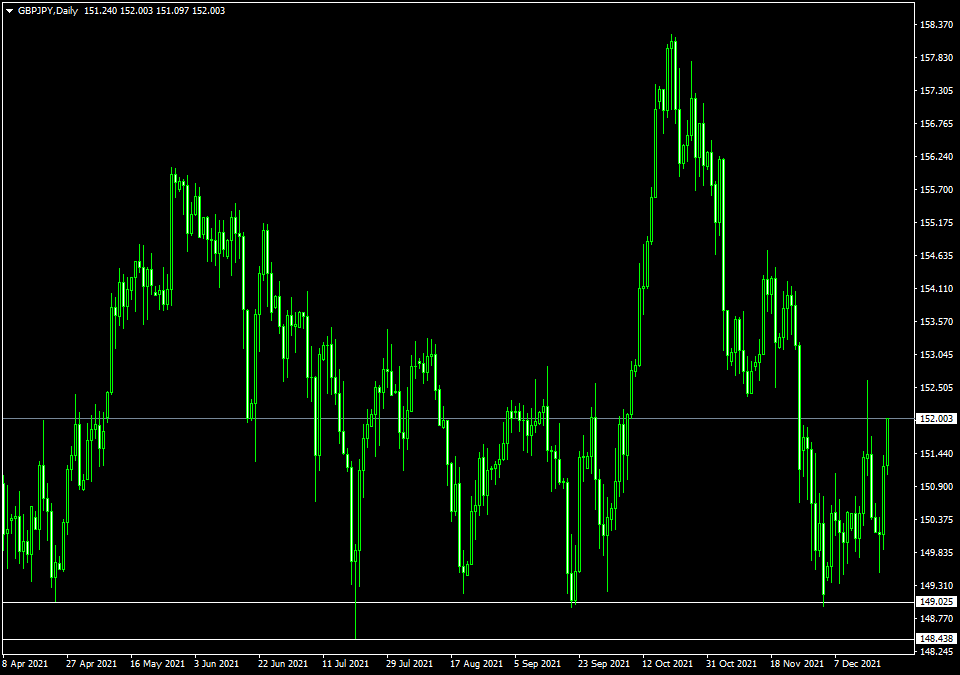The image size is (960, 675).
Task: Click the 12 Oct 2021 date label
Action: pyautogui.click(x=667, y=663)
